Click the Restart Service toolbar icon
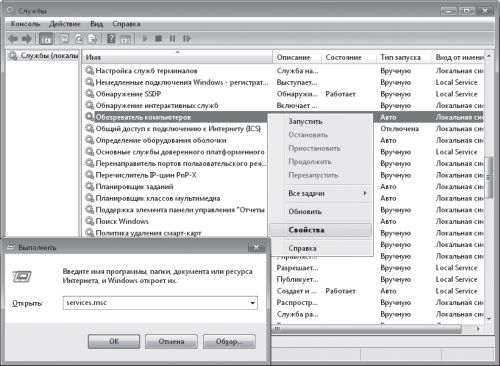 point(187,39)
